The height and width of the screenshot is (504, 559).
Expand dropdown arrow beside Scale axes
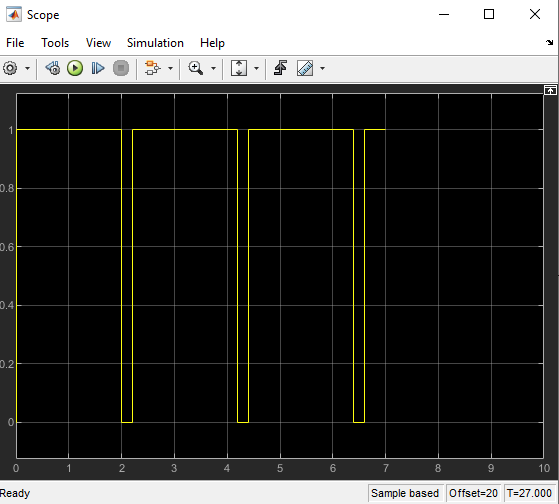pos(256,68)
